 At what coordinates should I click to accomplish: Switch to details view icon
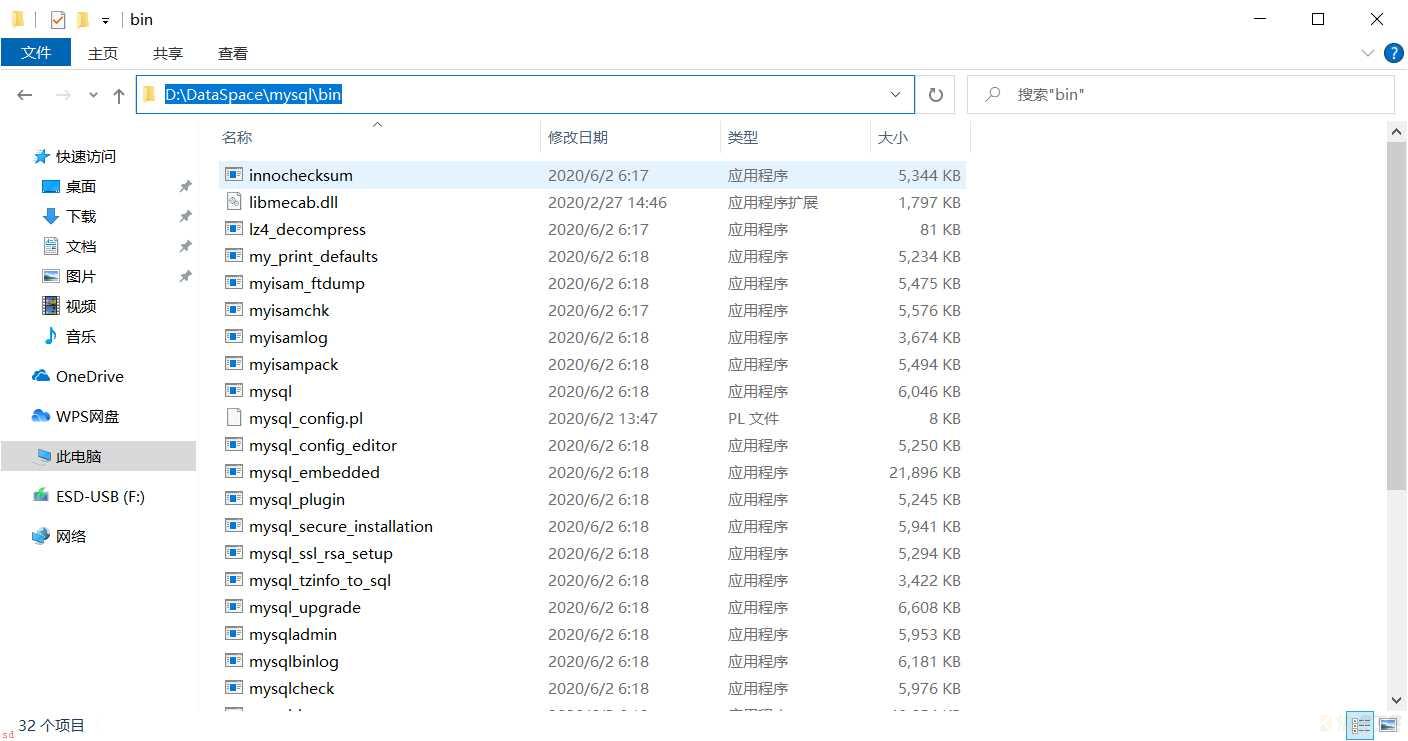1360,725
